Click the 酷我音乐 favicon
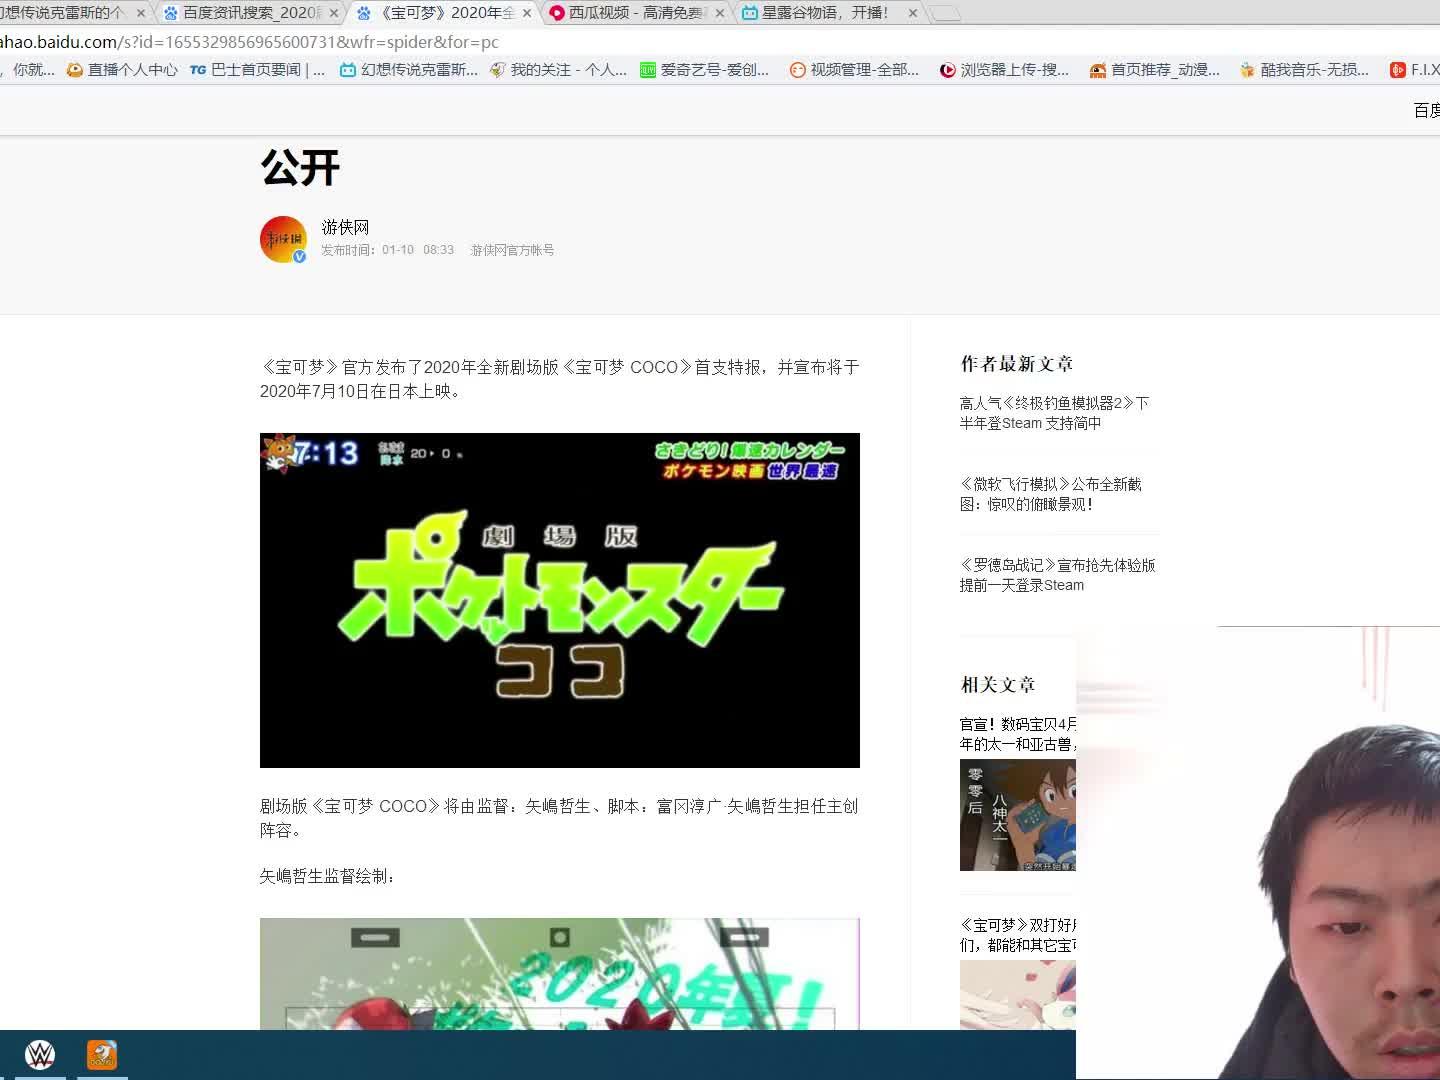 pyautogui.click(x=1247, y=70)
